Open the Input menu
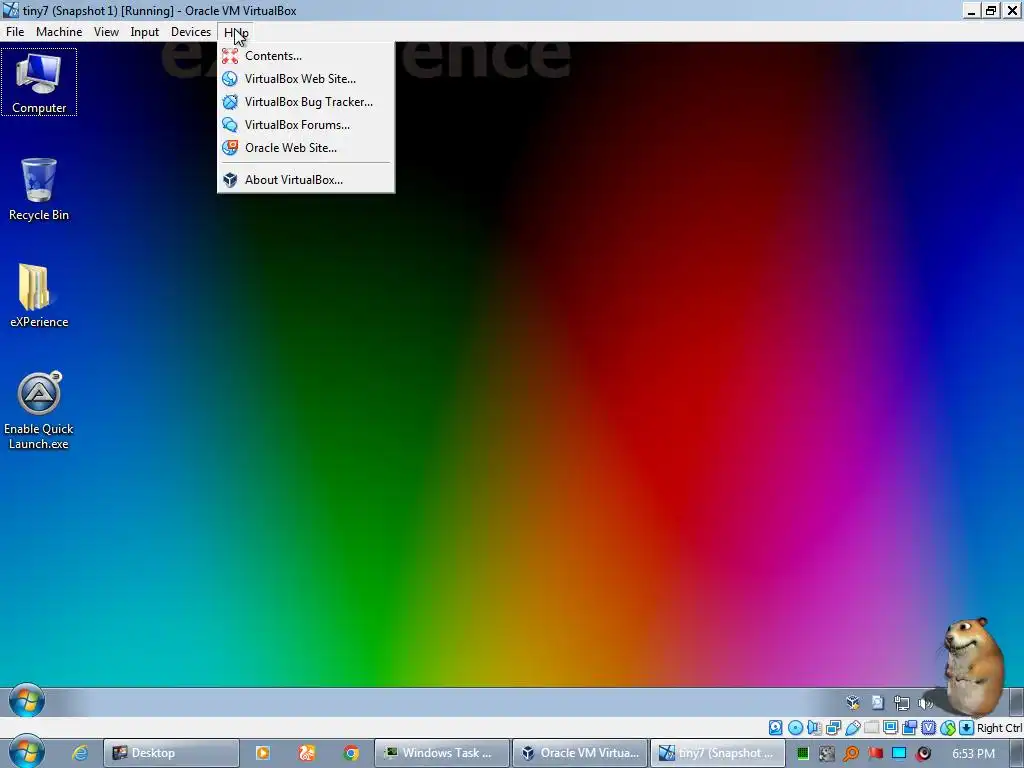1024x768 pixels. click(144, 32)
